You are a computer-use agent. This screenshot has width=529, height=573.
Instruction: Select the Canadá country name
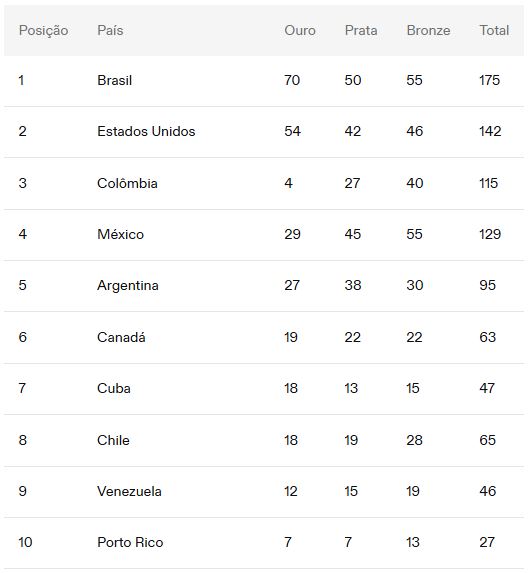point(121,337)
